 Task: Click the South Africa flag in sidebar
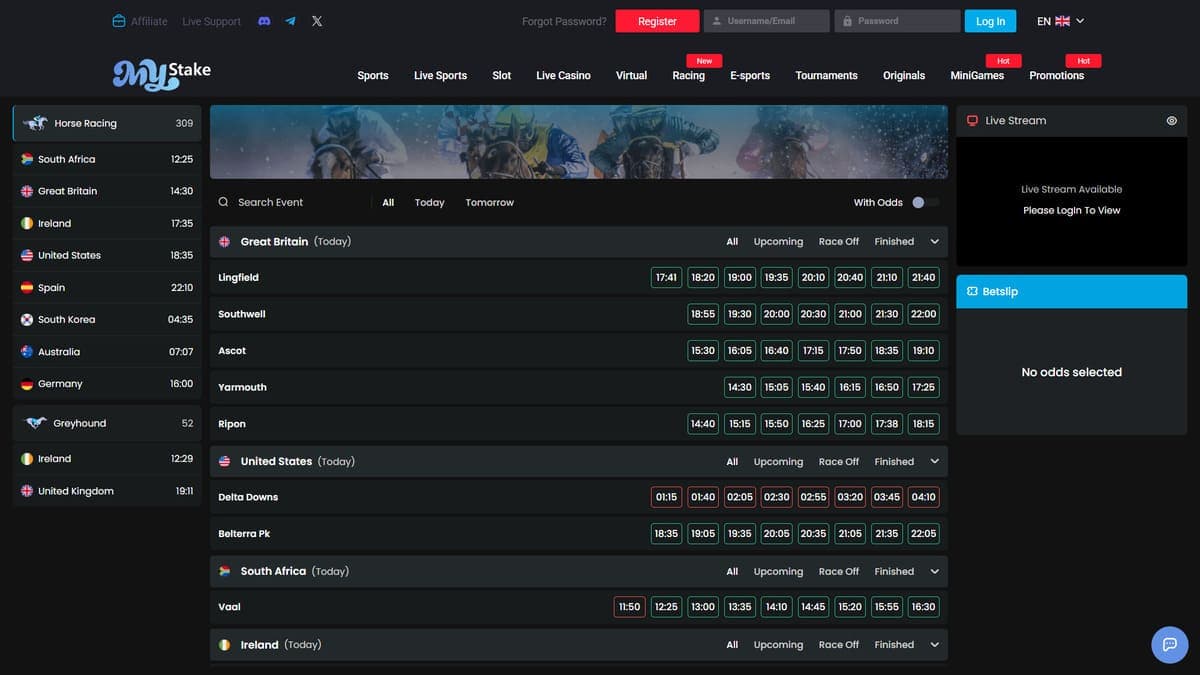27,159
